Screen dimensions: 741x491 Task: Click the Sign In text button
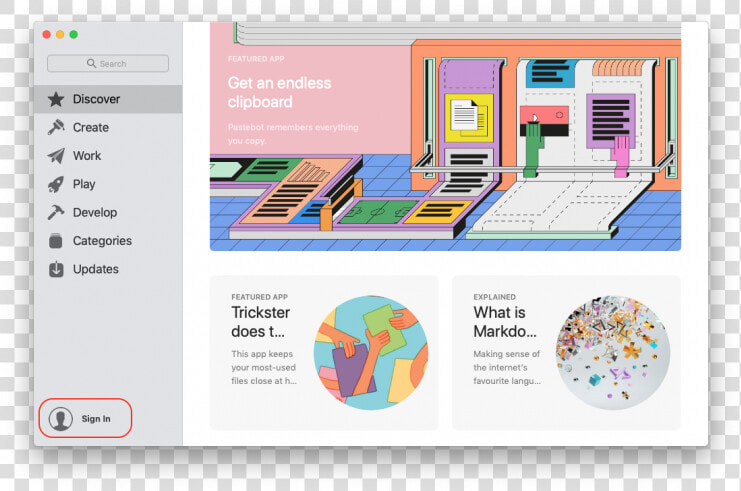96,419
